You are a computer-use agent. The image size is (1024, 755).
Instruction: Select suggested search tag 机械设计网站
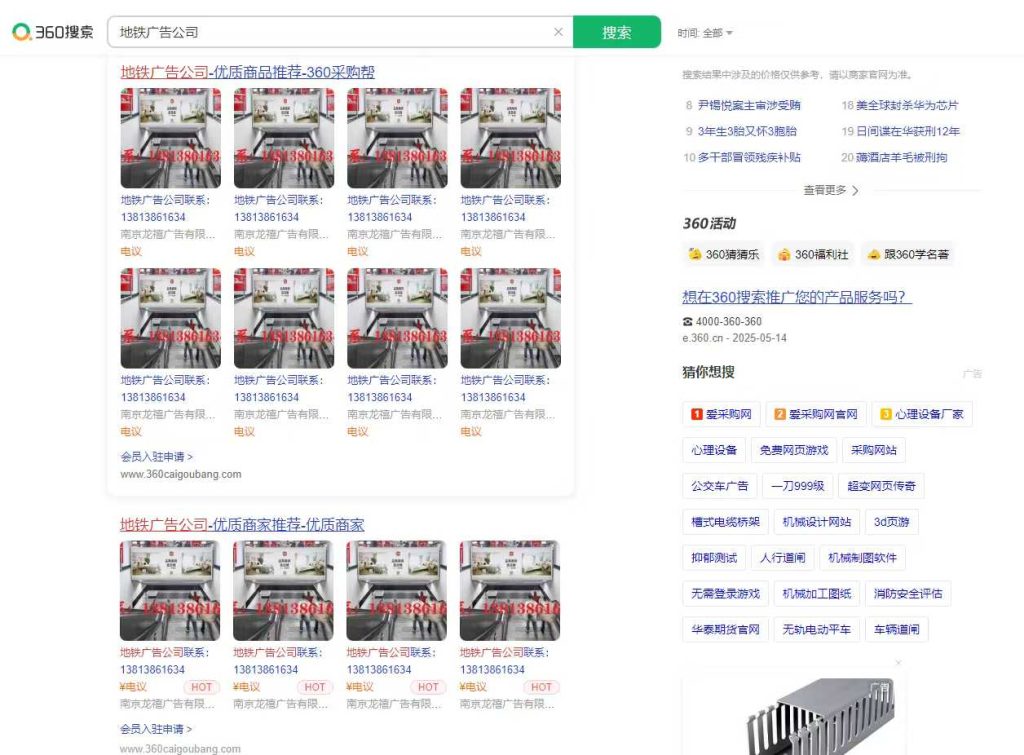coord(817,522)
